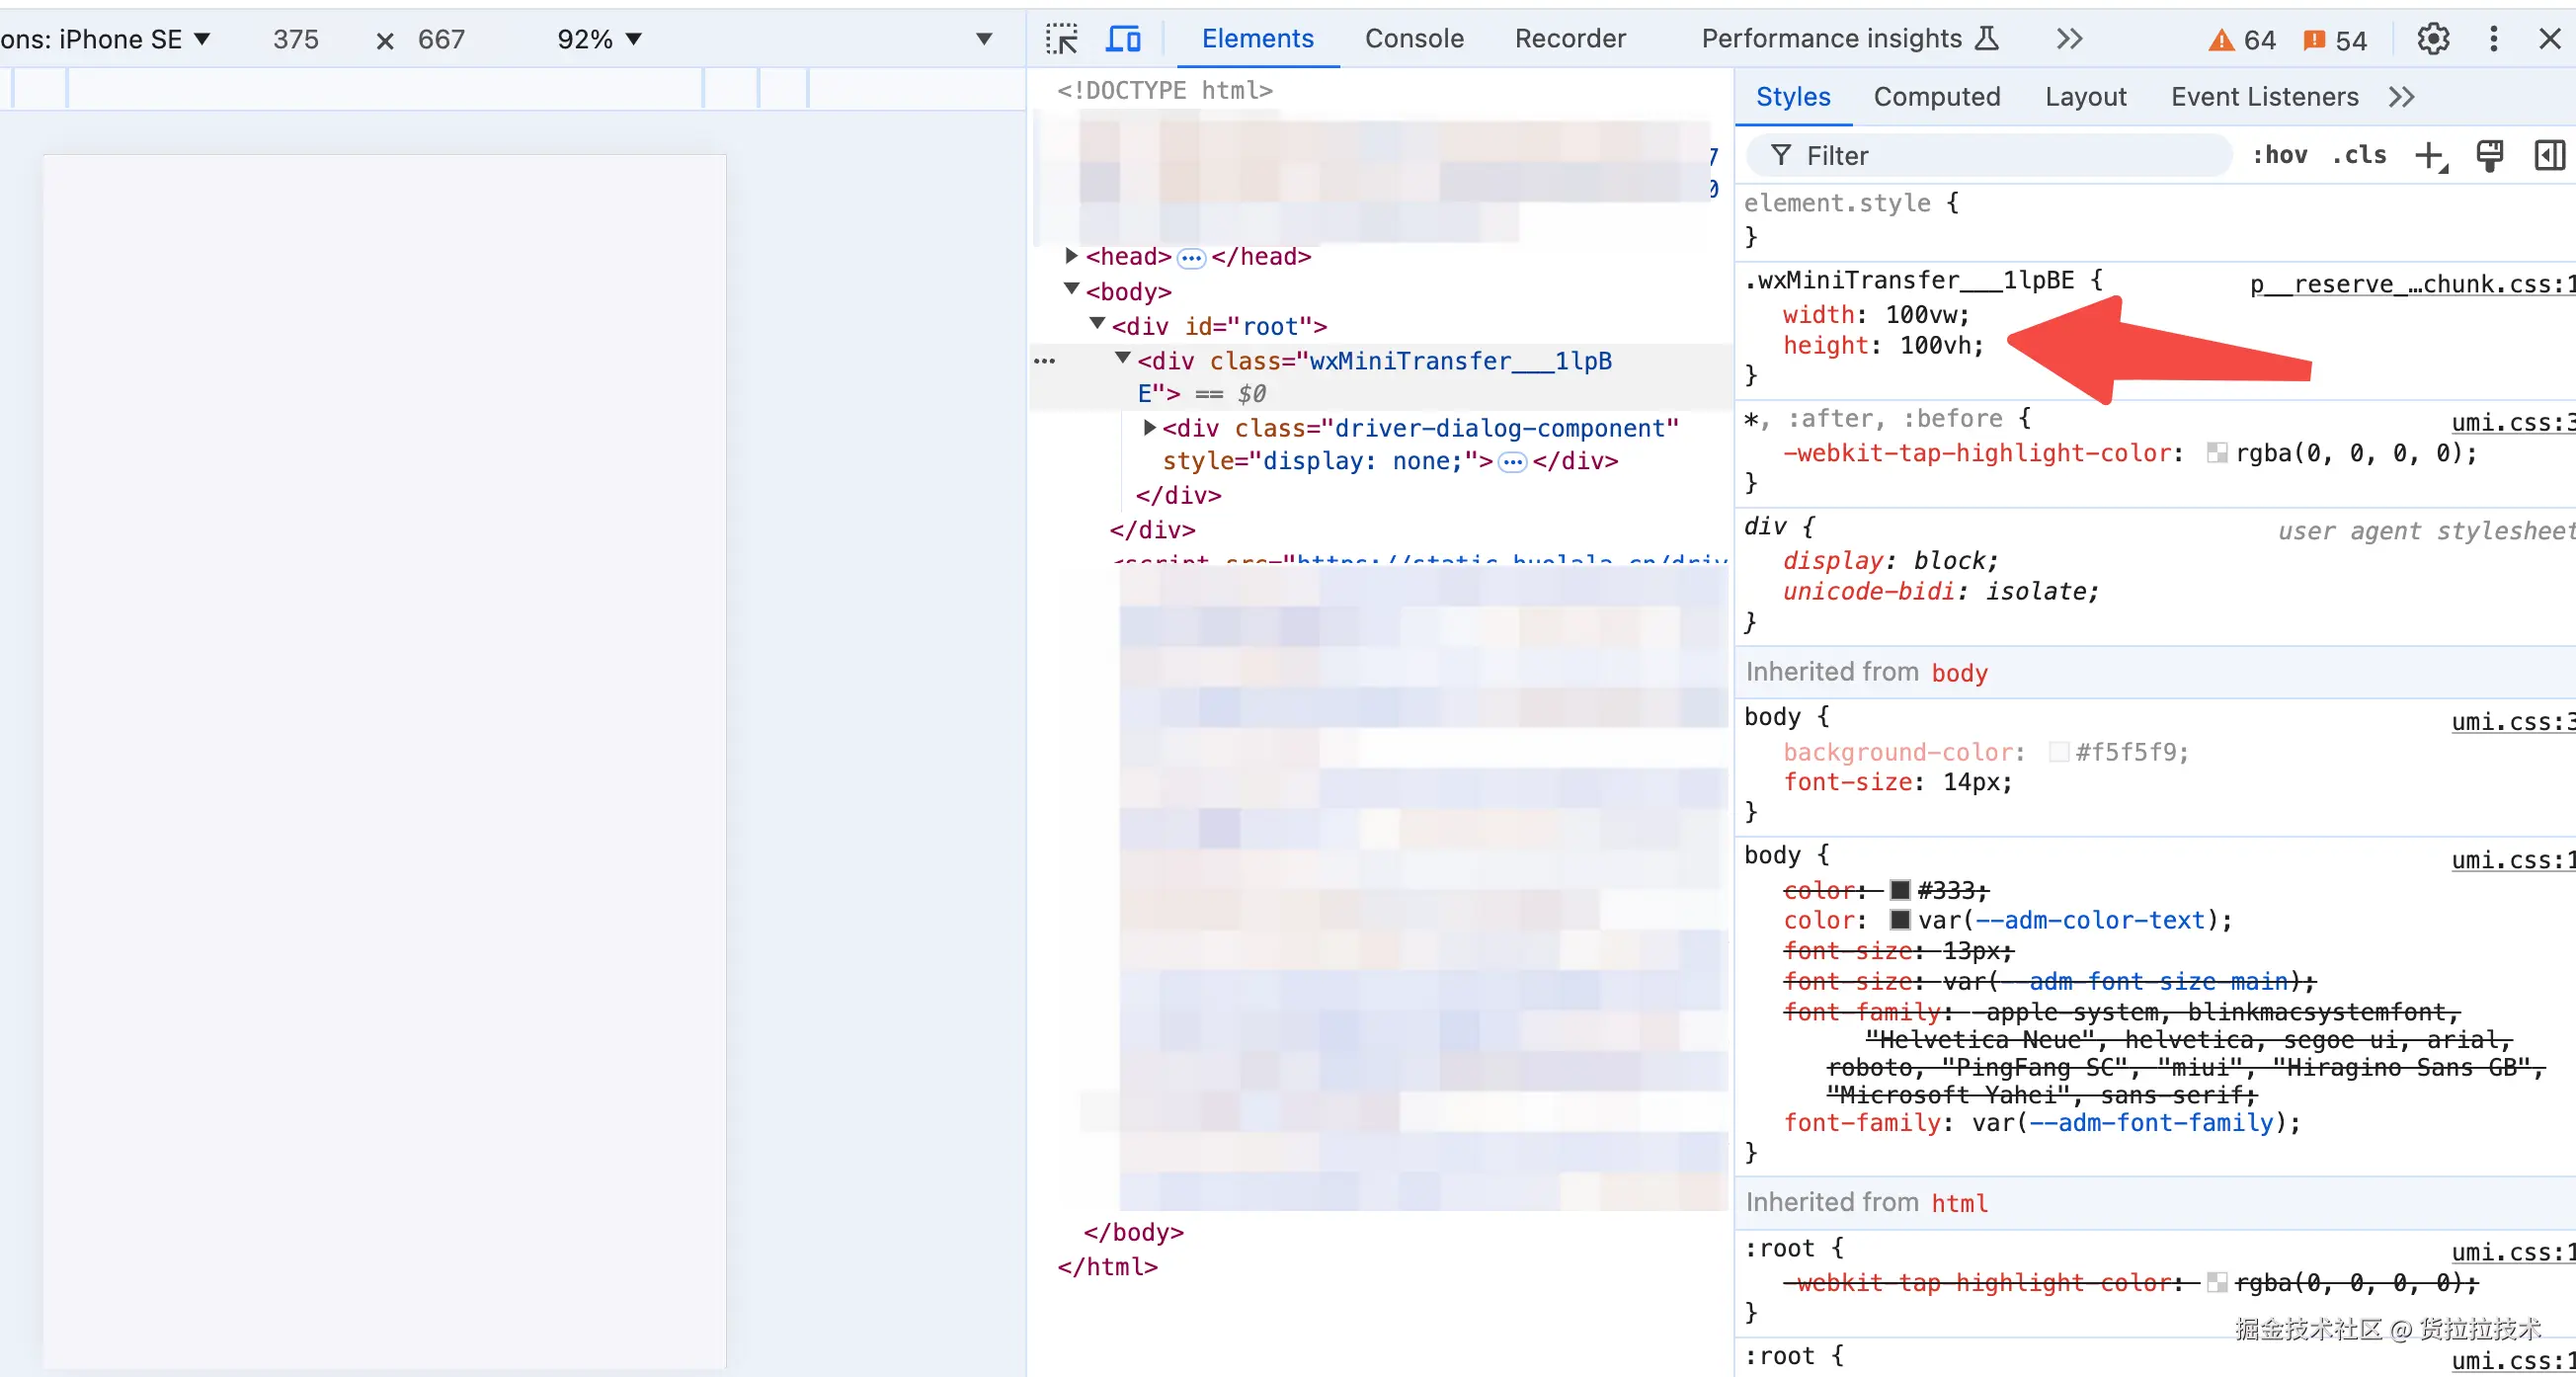The height and width of the screenshot is (1377, 2576).
Task: Open the p__reserve chunk.css source link
Action: (2410, 284)
